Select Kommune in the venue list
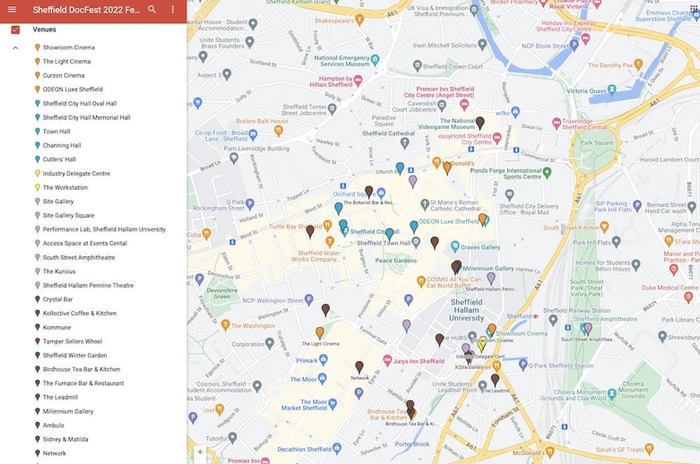The width and height of the screenshot is (700, 464). [57, 327]
